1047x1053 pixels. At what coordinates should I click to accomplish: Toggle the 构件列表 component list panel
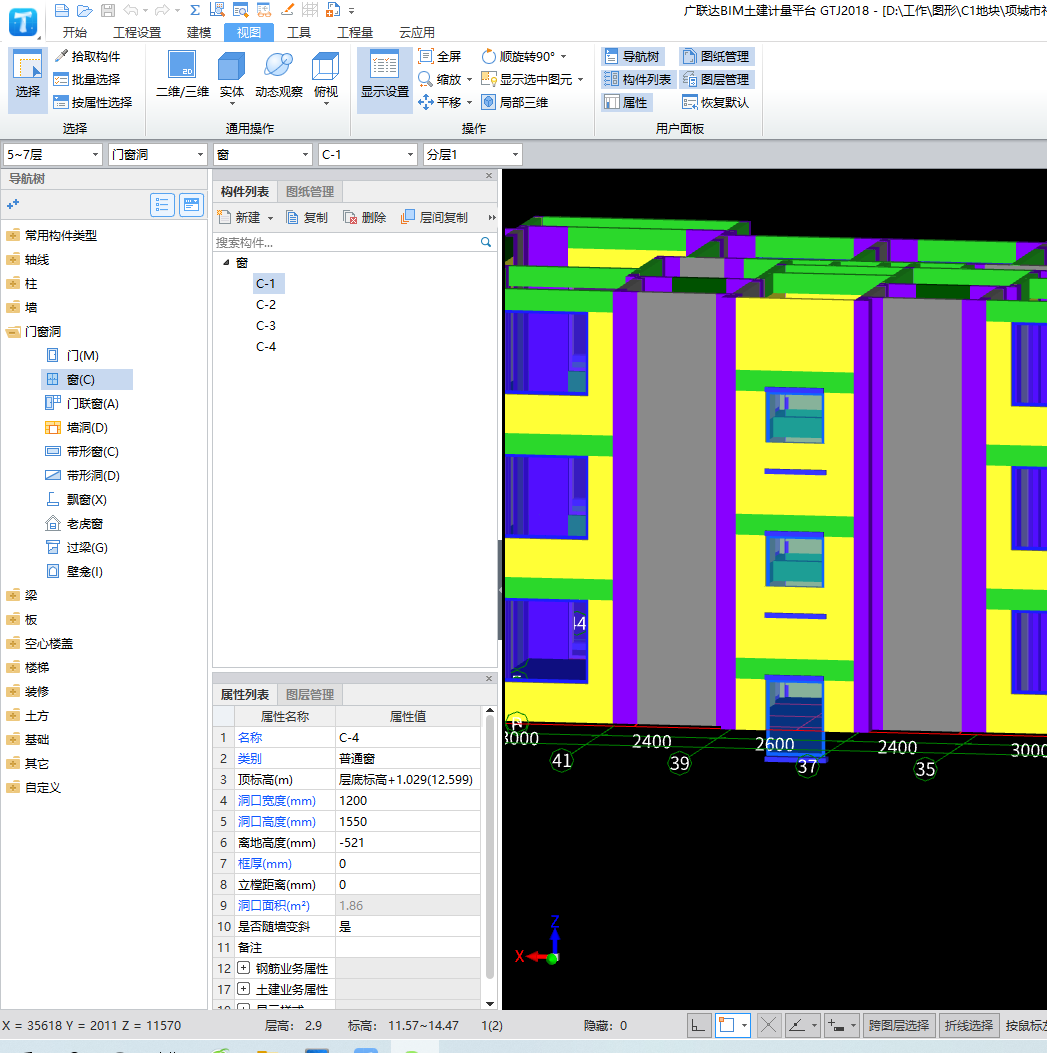point(637,79)
